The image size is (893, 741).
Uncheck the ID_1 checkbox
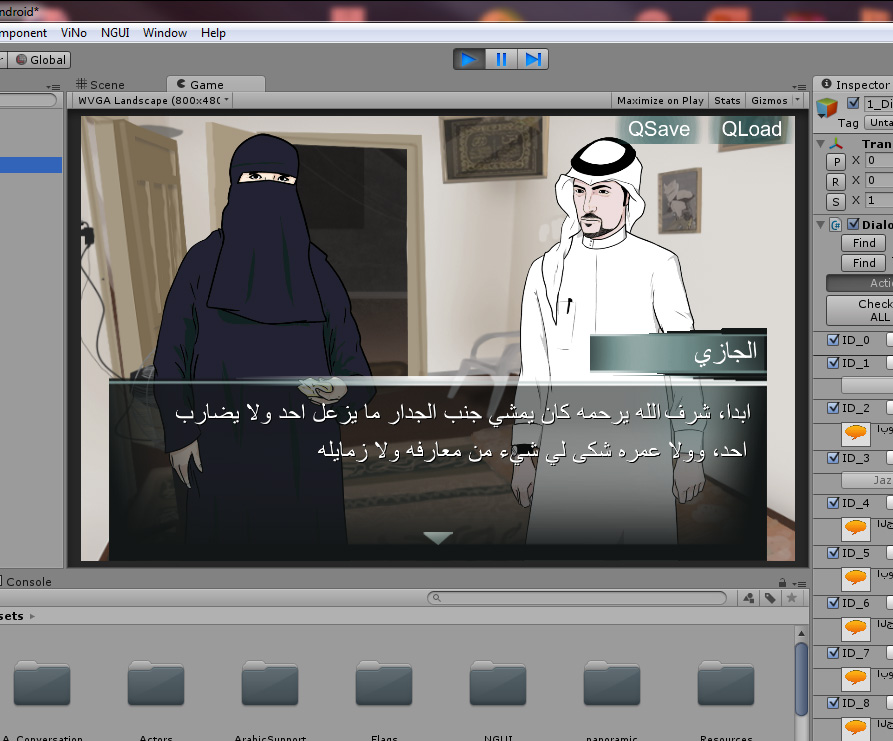[834, 363]
